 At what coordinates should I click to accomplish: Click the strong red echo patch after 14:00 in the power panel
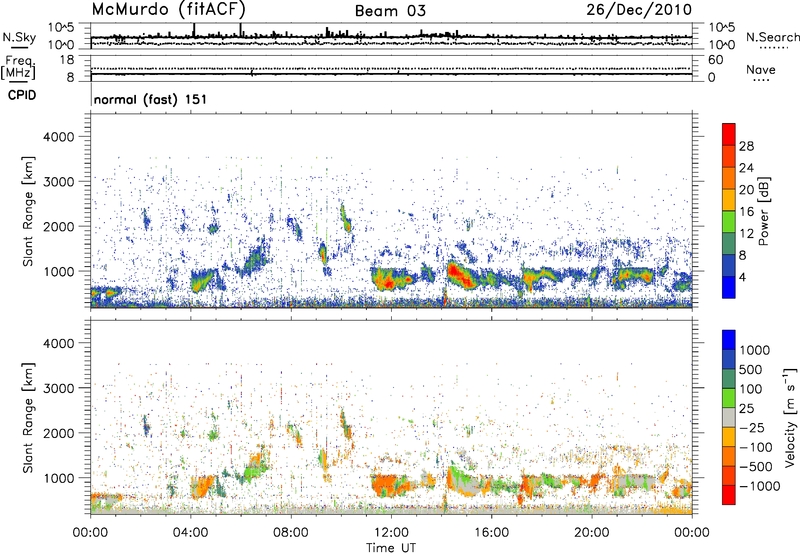462,275
